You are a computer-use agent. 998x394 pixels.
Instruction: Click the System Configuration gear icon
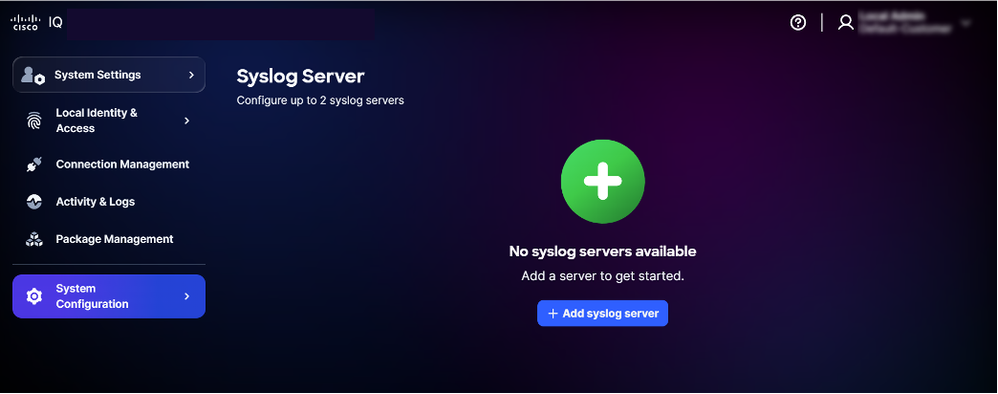point(34,297)
